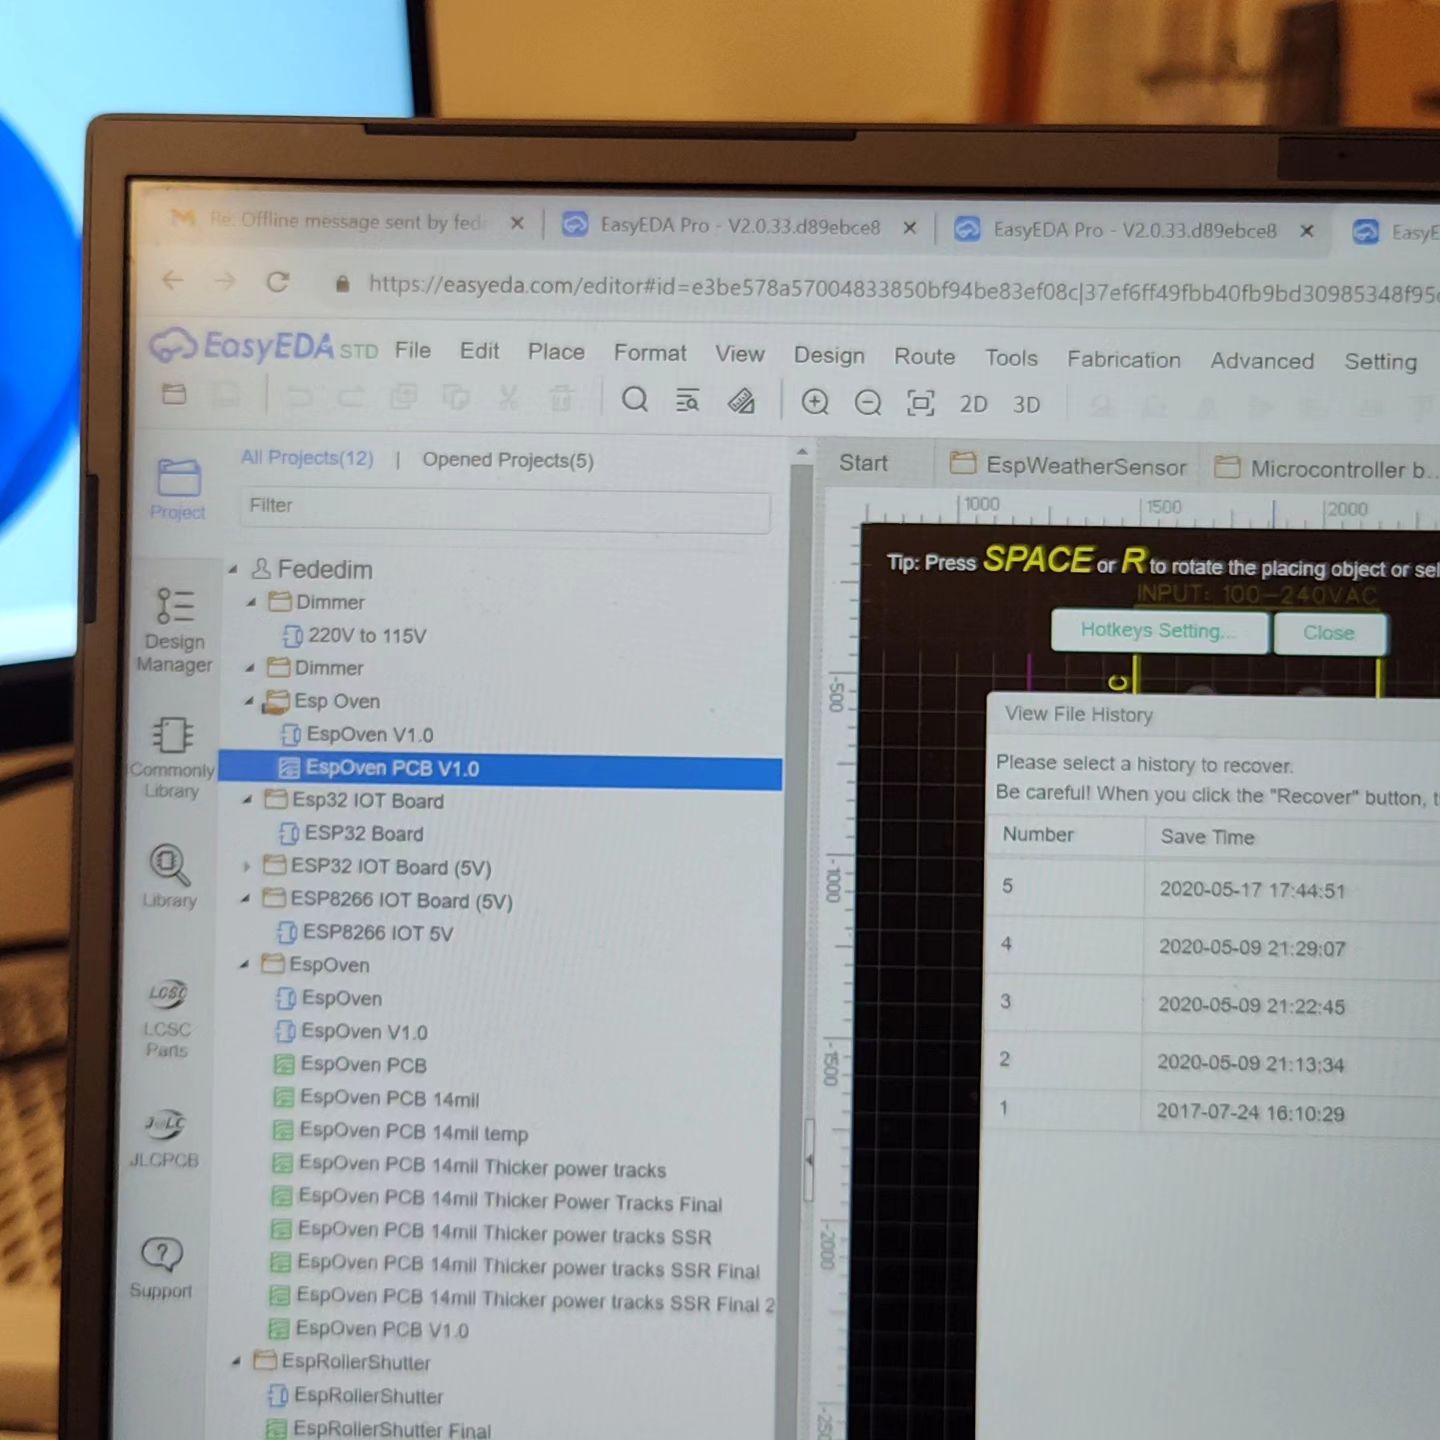Reload the browser page
This screenshot has height=1440, width=1440.
coord(277,282)
